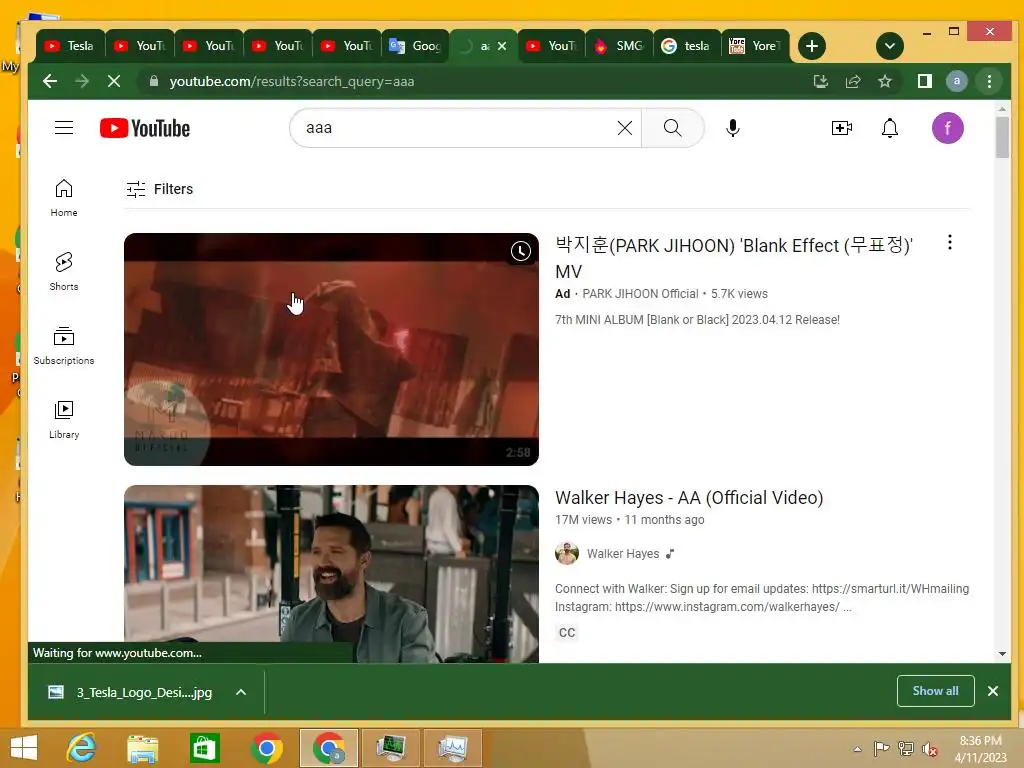1024x768 pixels.
Task: Click the CC badge on Walker Hayes video
Action: pyautogui.click(x=567, y=632)
